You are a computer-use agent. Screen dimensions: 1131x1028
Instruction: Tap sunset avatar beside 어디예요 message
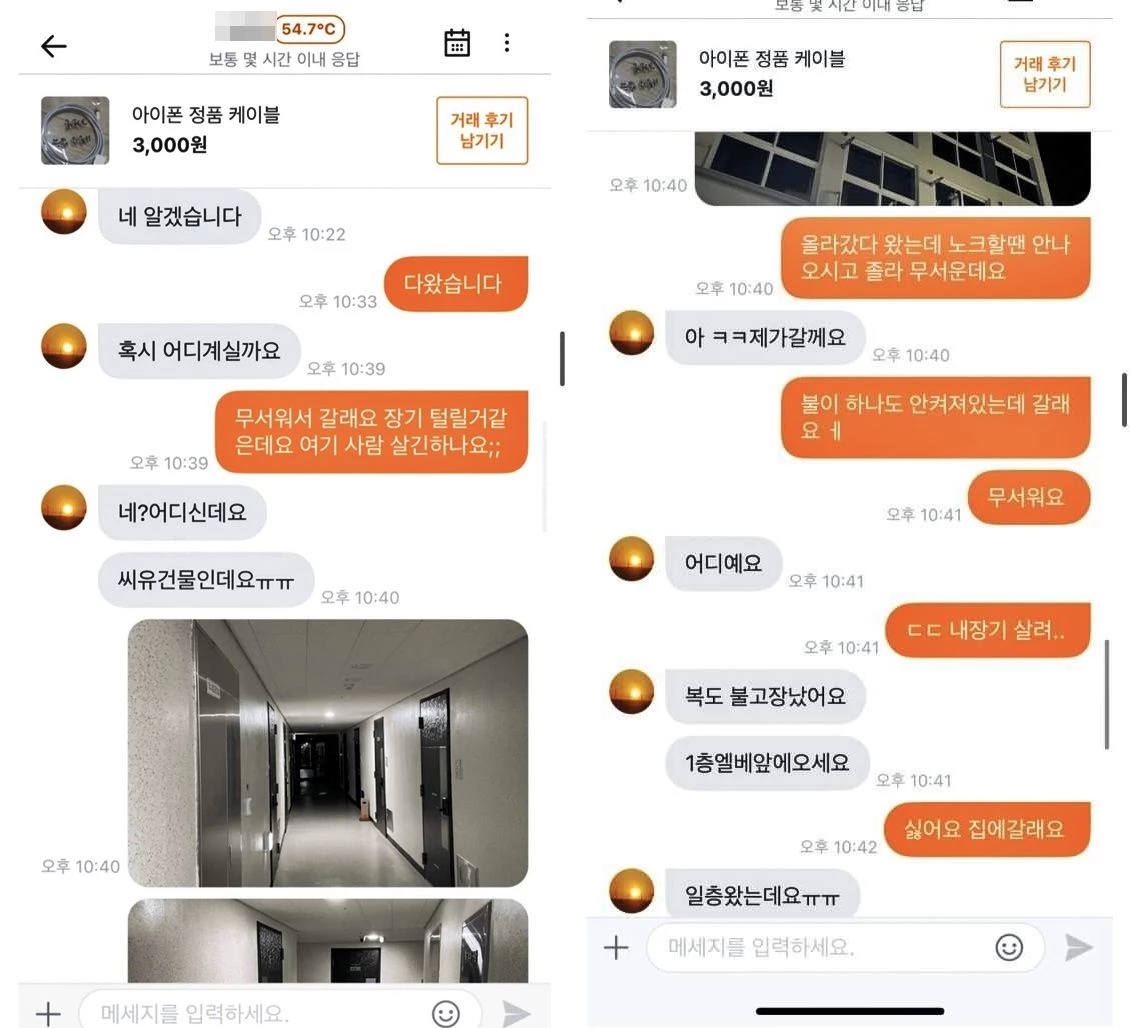tap(632, 558)
